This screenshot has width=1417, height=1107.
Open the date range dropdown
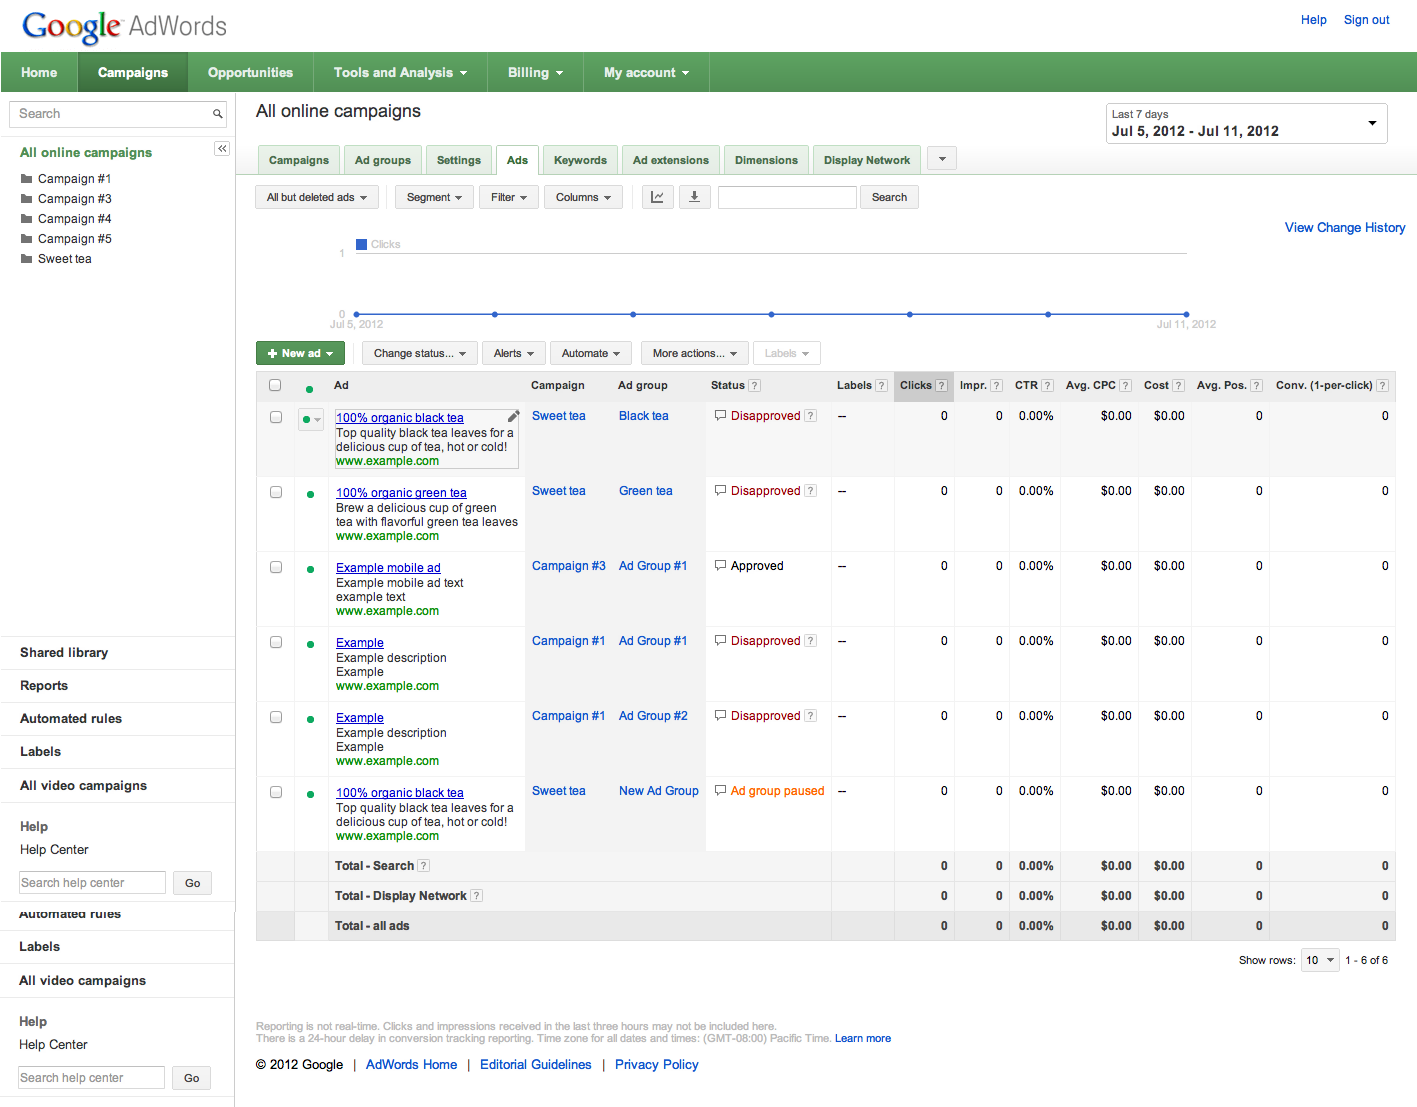1246,123
